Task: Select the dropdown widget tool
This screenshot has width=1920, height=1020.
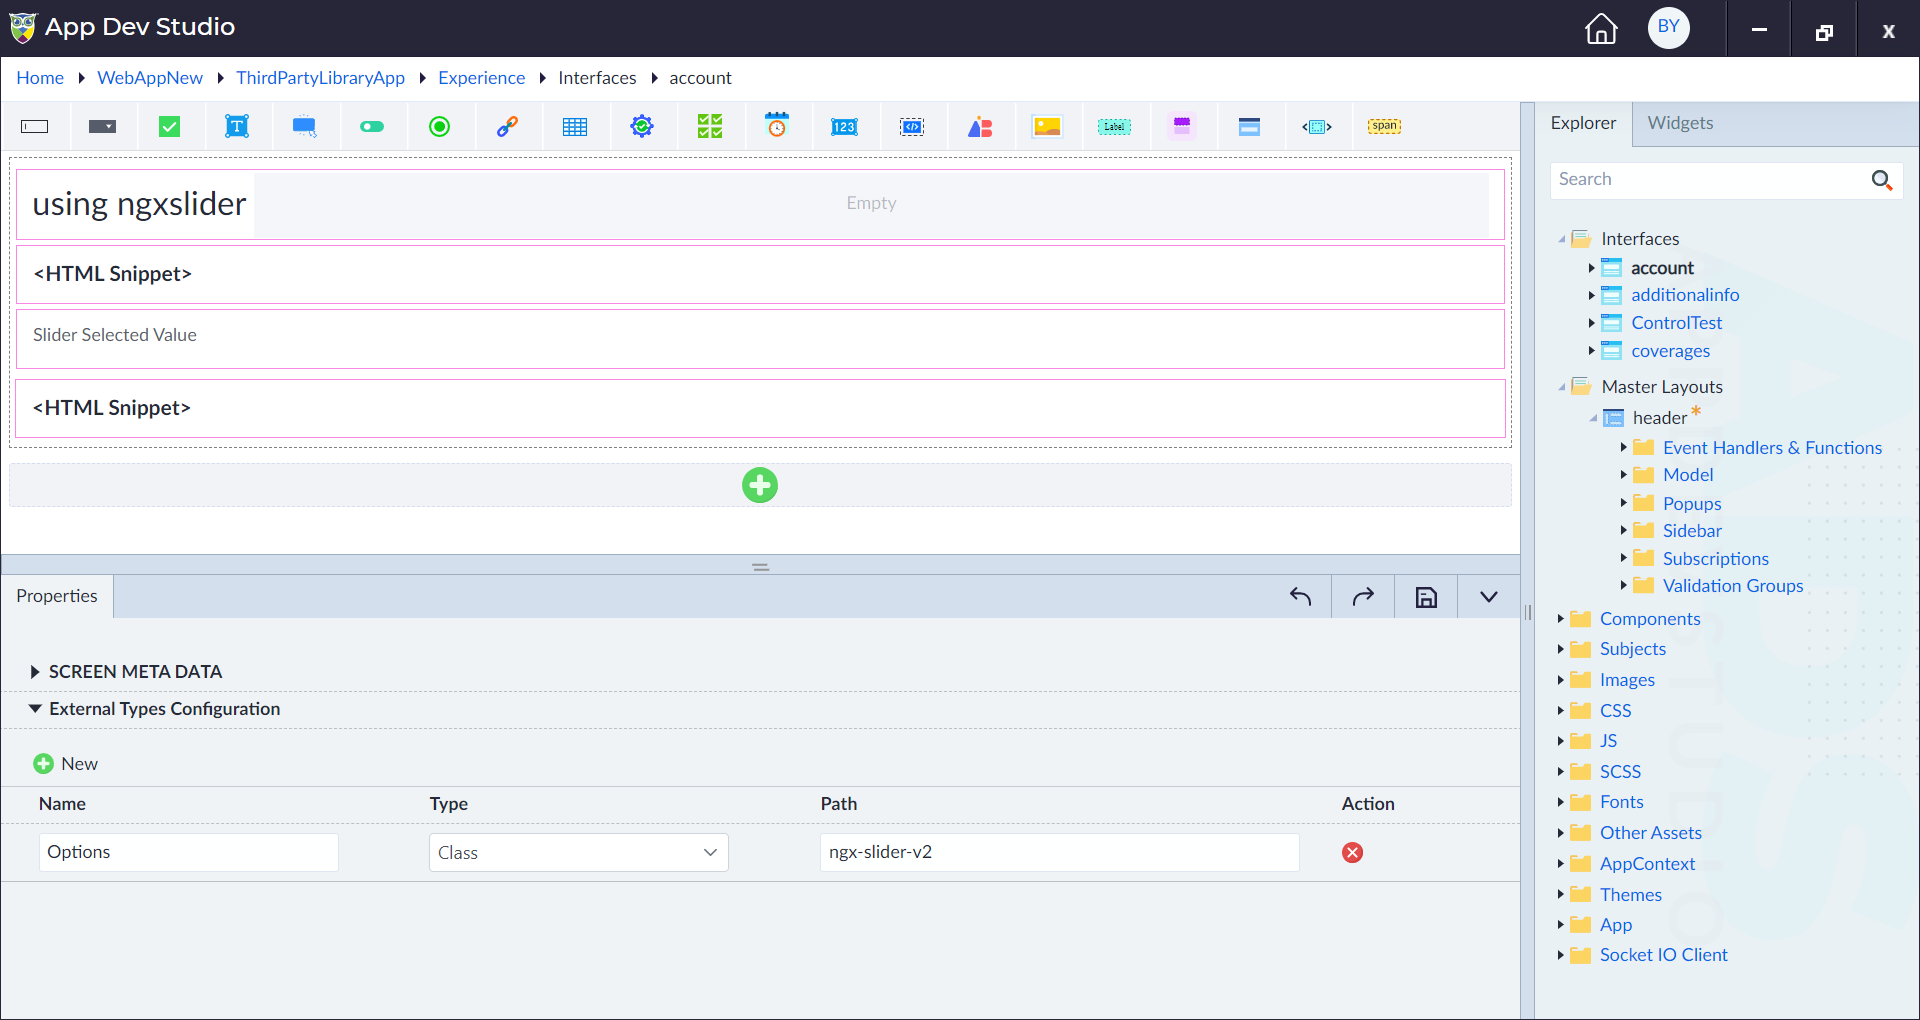Action: 102,127
